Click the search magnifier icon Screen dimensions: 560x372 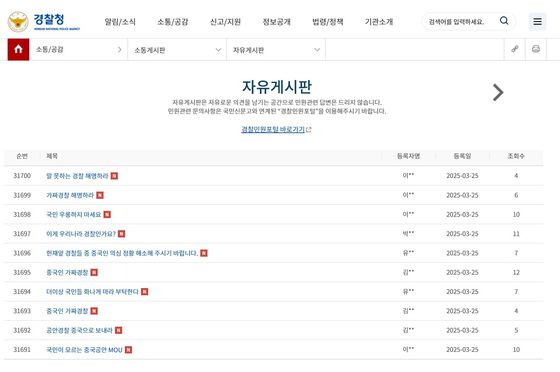pos(504,21)
